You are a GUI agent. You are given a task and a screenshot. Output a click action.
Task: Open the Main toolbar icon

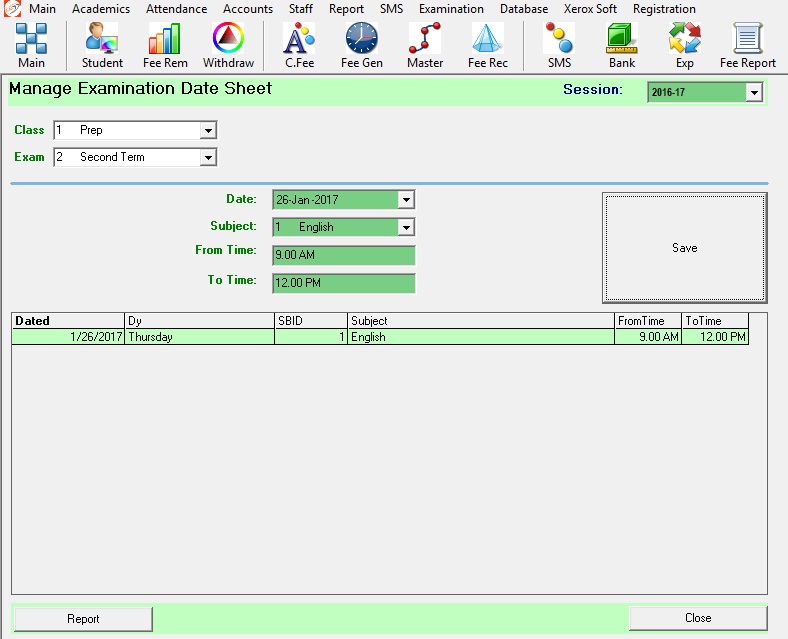(31, 46)
